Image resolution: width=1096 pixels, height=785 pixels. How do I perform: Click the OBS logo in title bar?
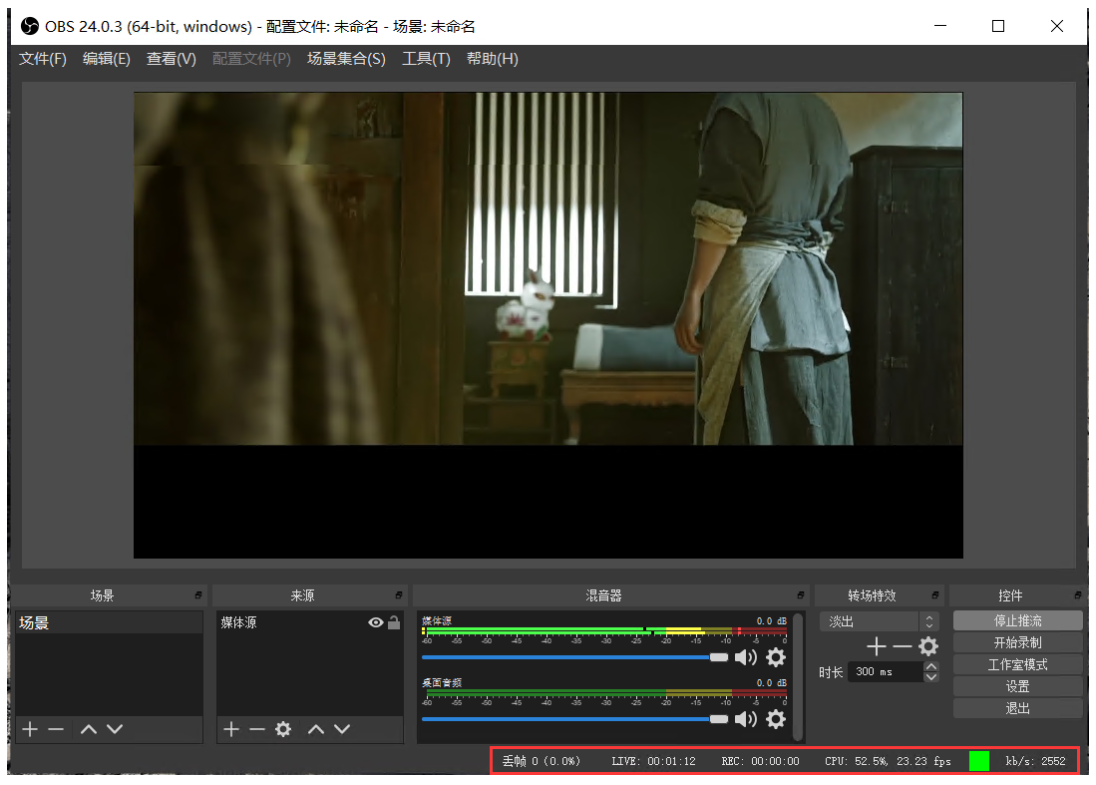[29, 27]
